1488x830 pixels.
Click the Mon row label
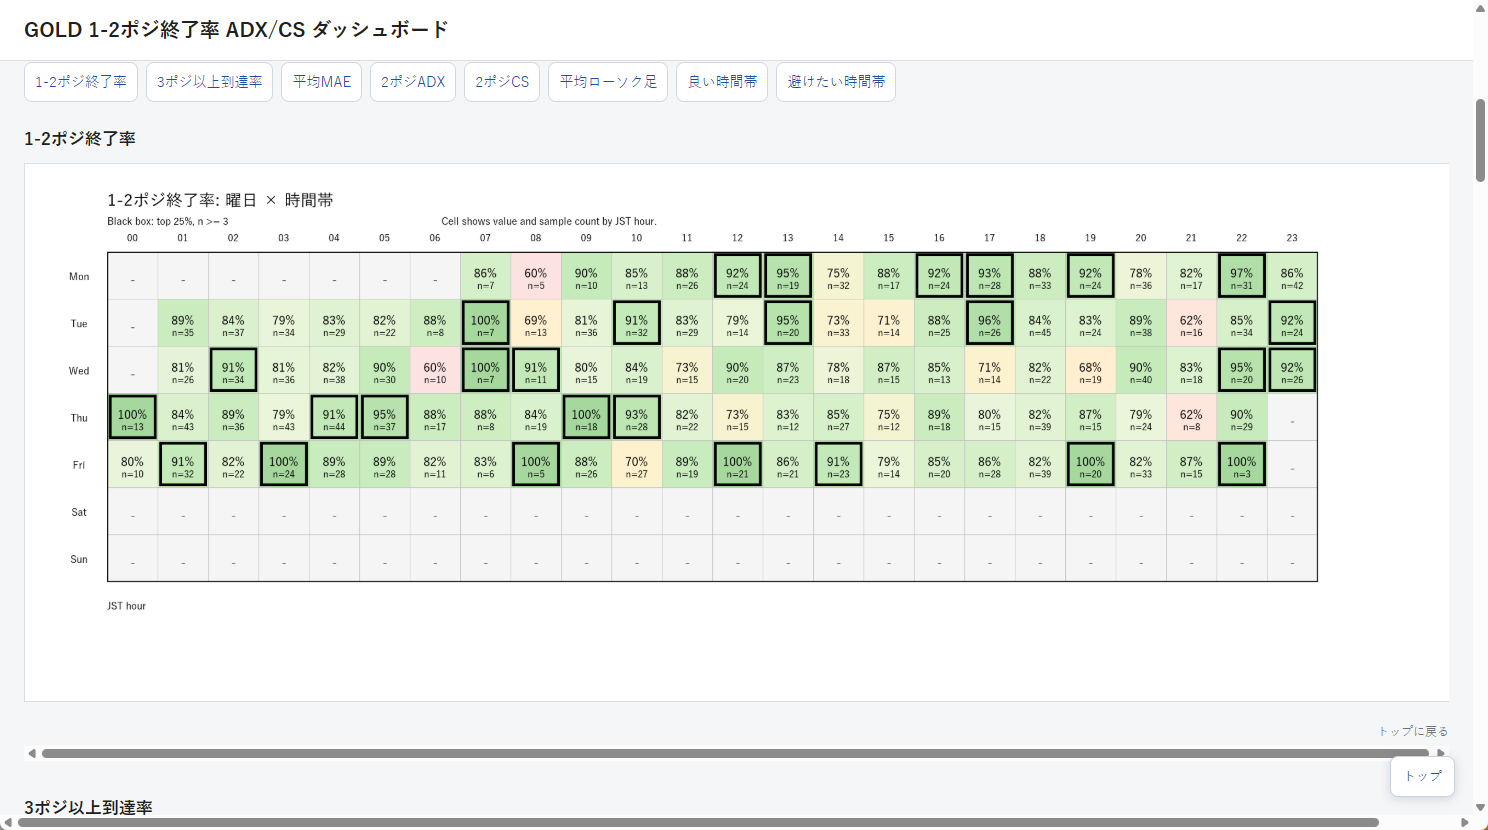[x=79, y=277]
